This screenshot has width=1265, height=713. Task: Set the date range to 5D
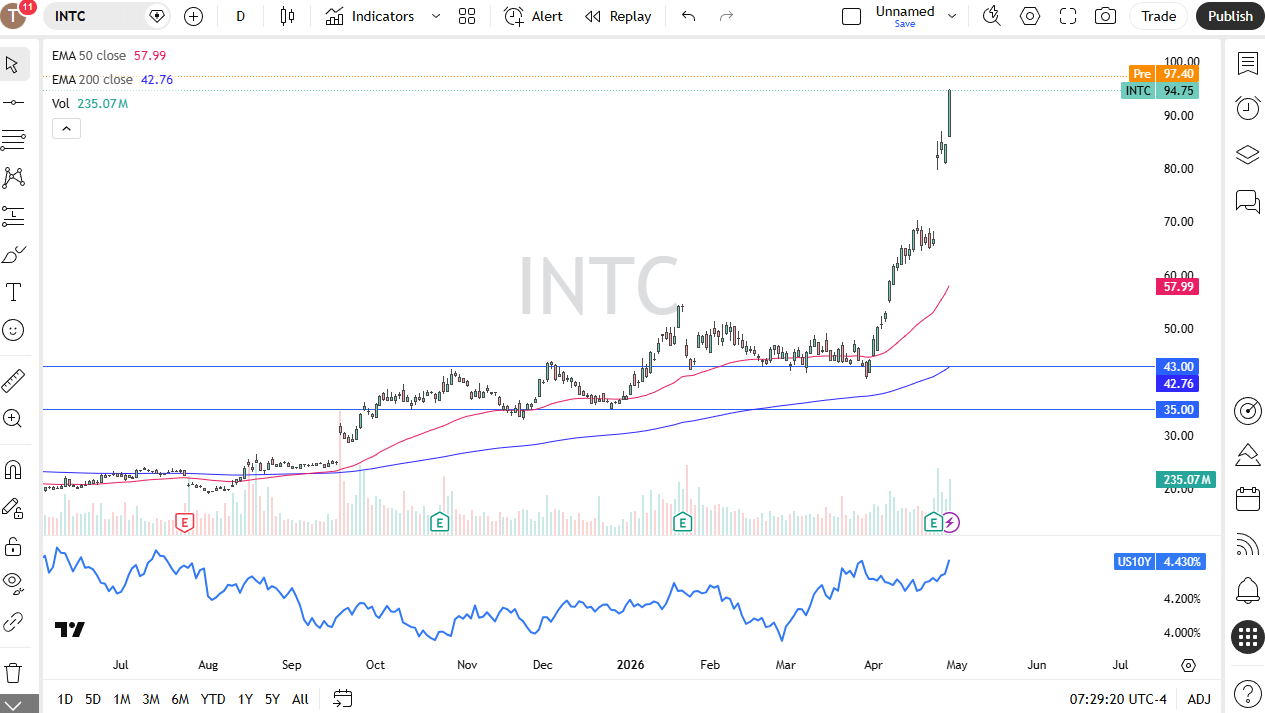(93, 699)
